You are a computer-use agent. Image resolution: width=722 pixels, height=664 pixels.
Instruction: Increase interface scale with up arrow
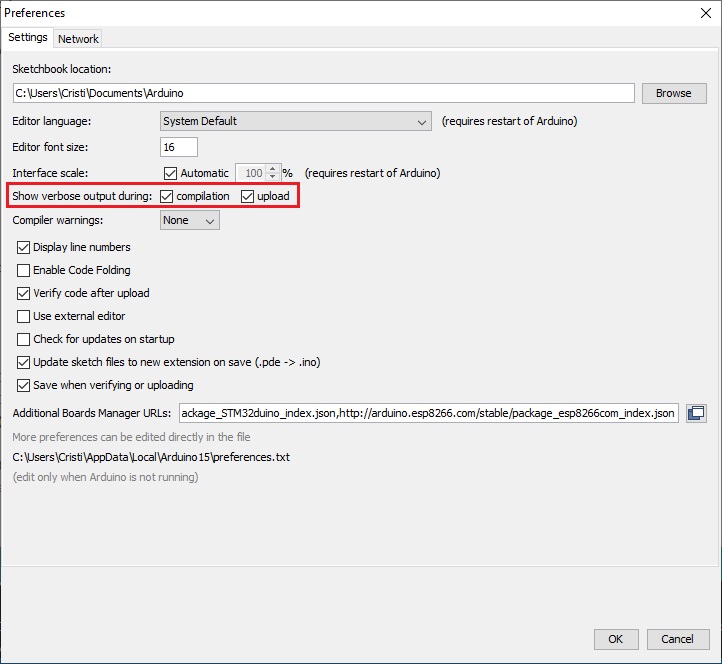click(x=273, y=169)
